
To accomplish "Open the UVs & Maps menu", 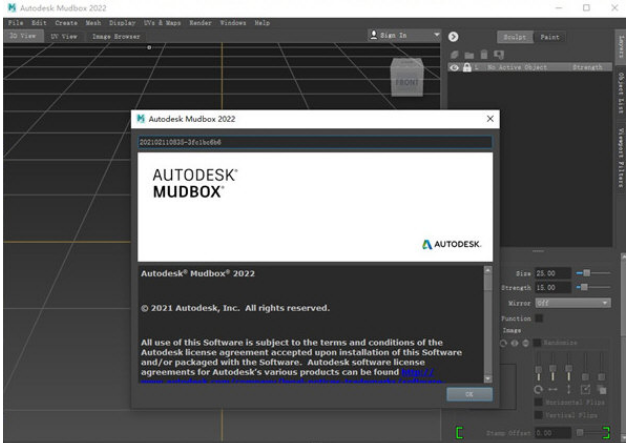I will pos(162,23).
